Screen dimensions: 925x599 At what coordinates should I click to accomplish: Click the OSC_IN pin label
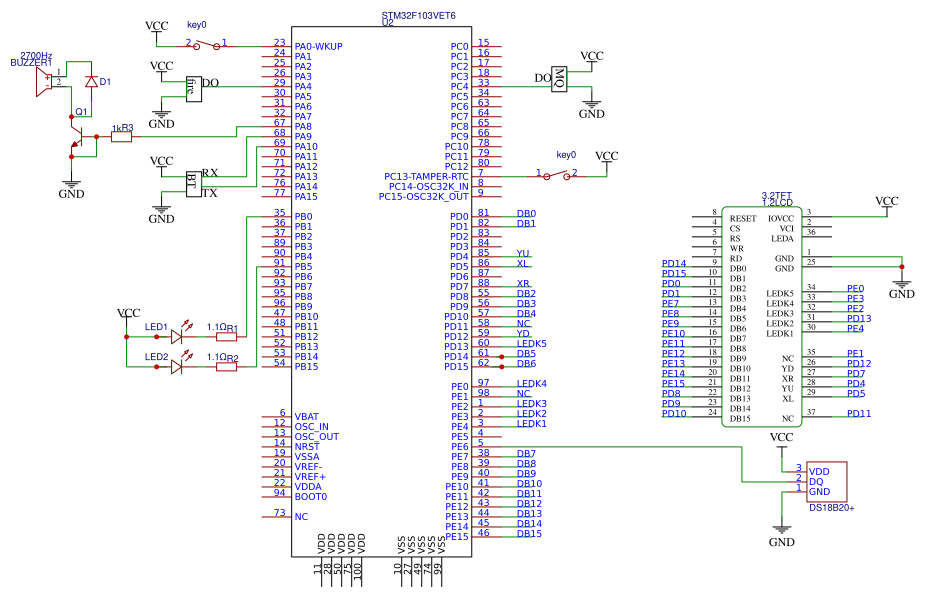point(311,427)
